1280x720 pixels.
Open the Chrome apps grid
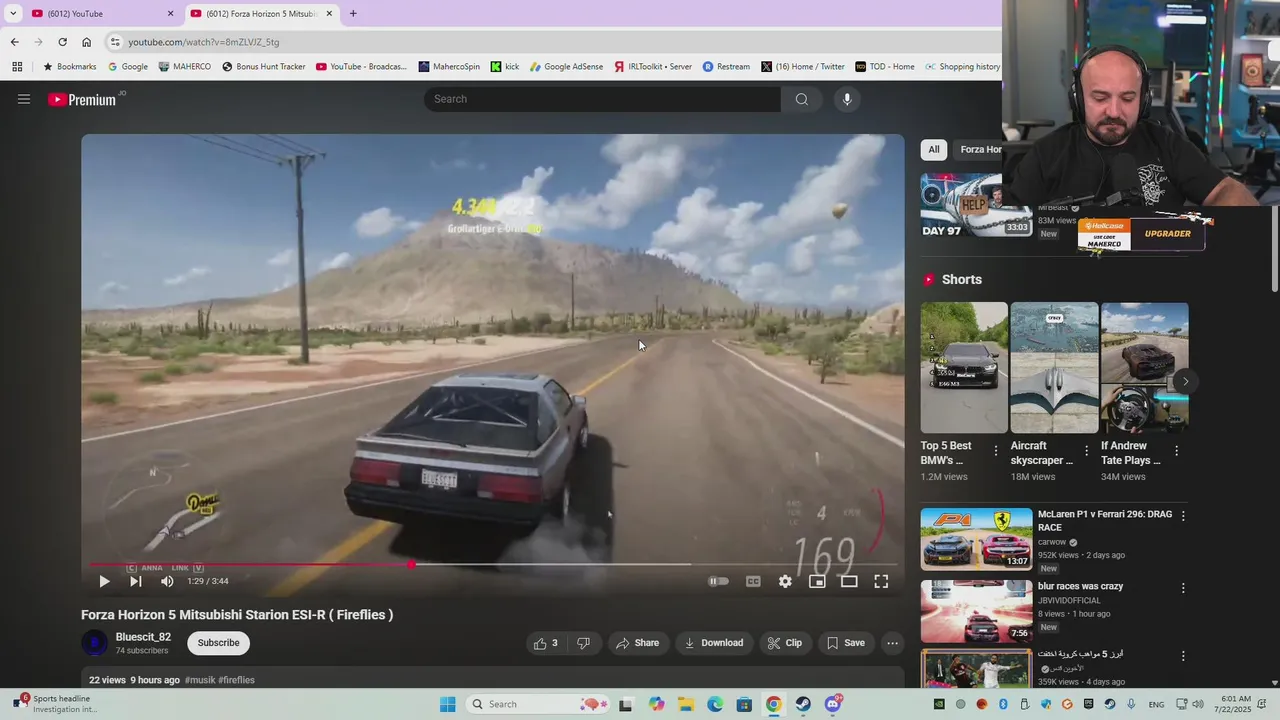point(17,67)
